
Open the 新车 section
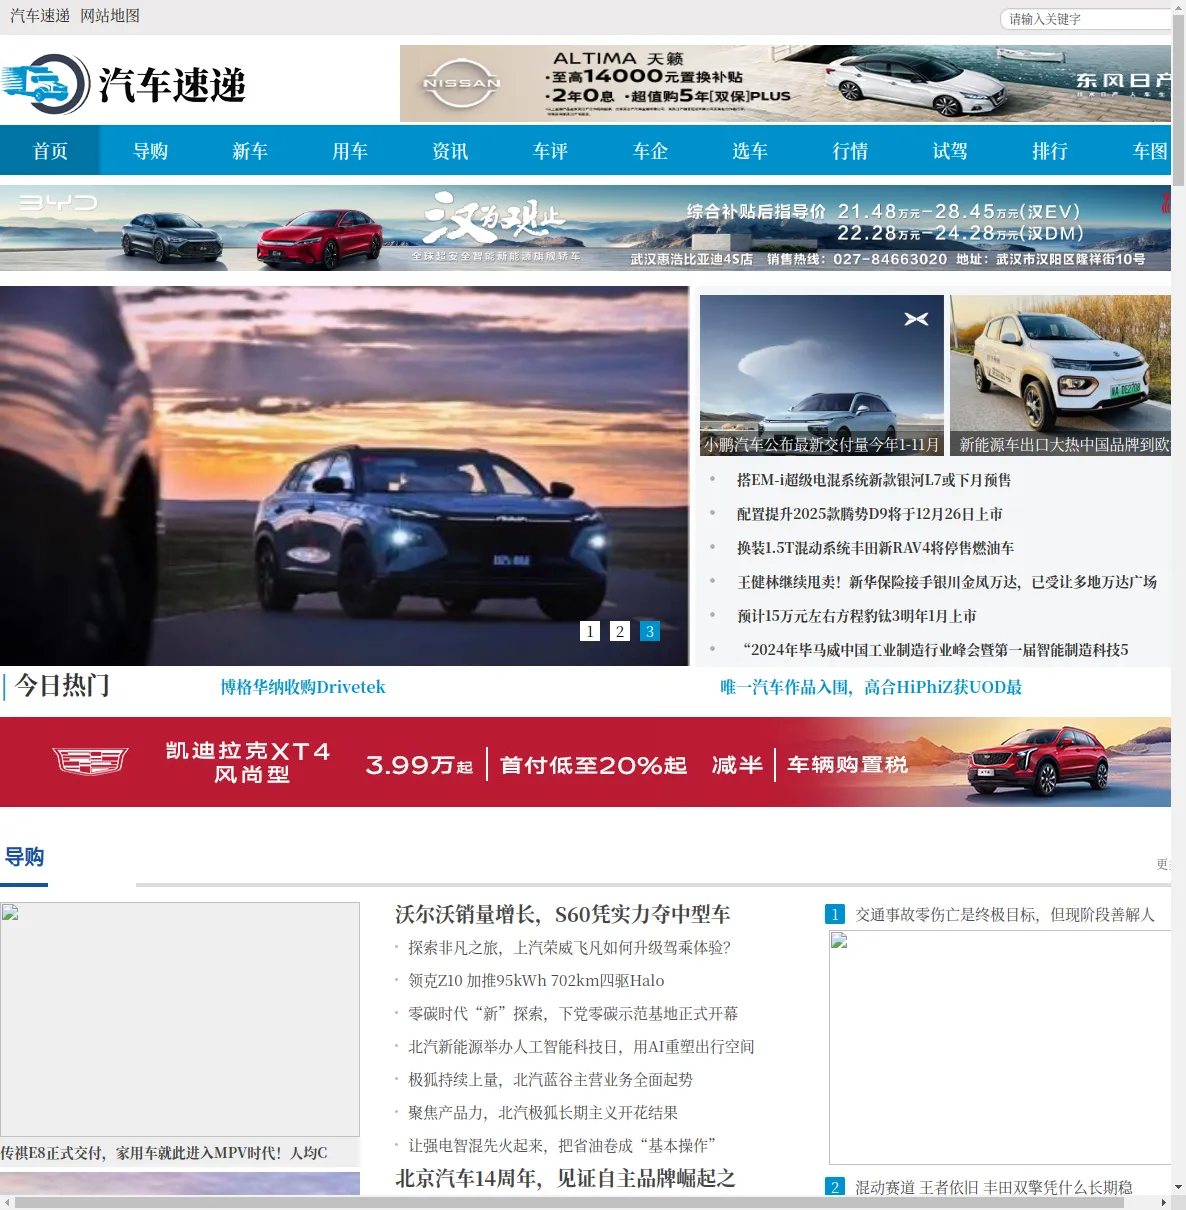pyautogui.click(x=250, y=151)
